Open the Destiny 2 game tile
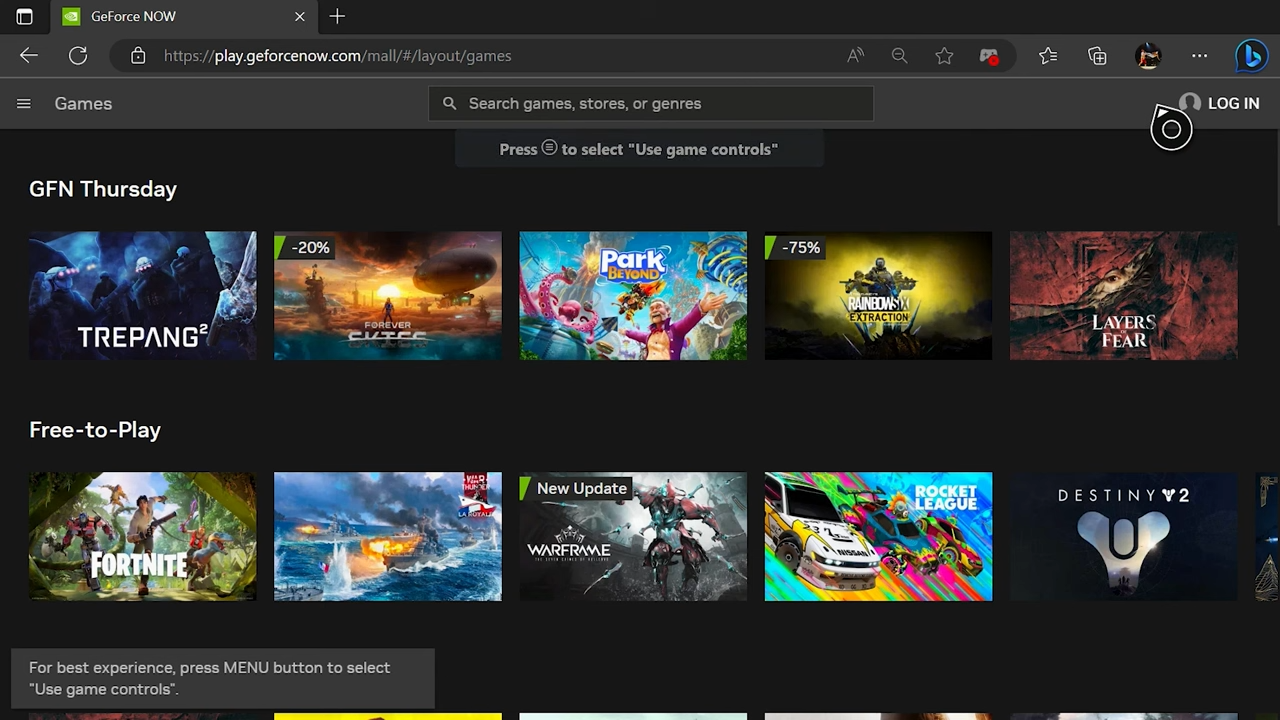Image resolution: width=1280 pixels, height=720 pixels. (x=1124, y=537)
